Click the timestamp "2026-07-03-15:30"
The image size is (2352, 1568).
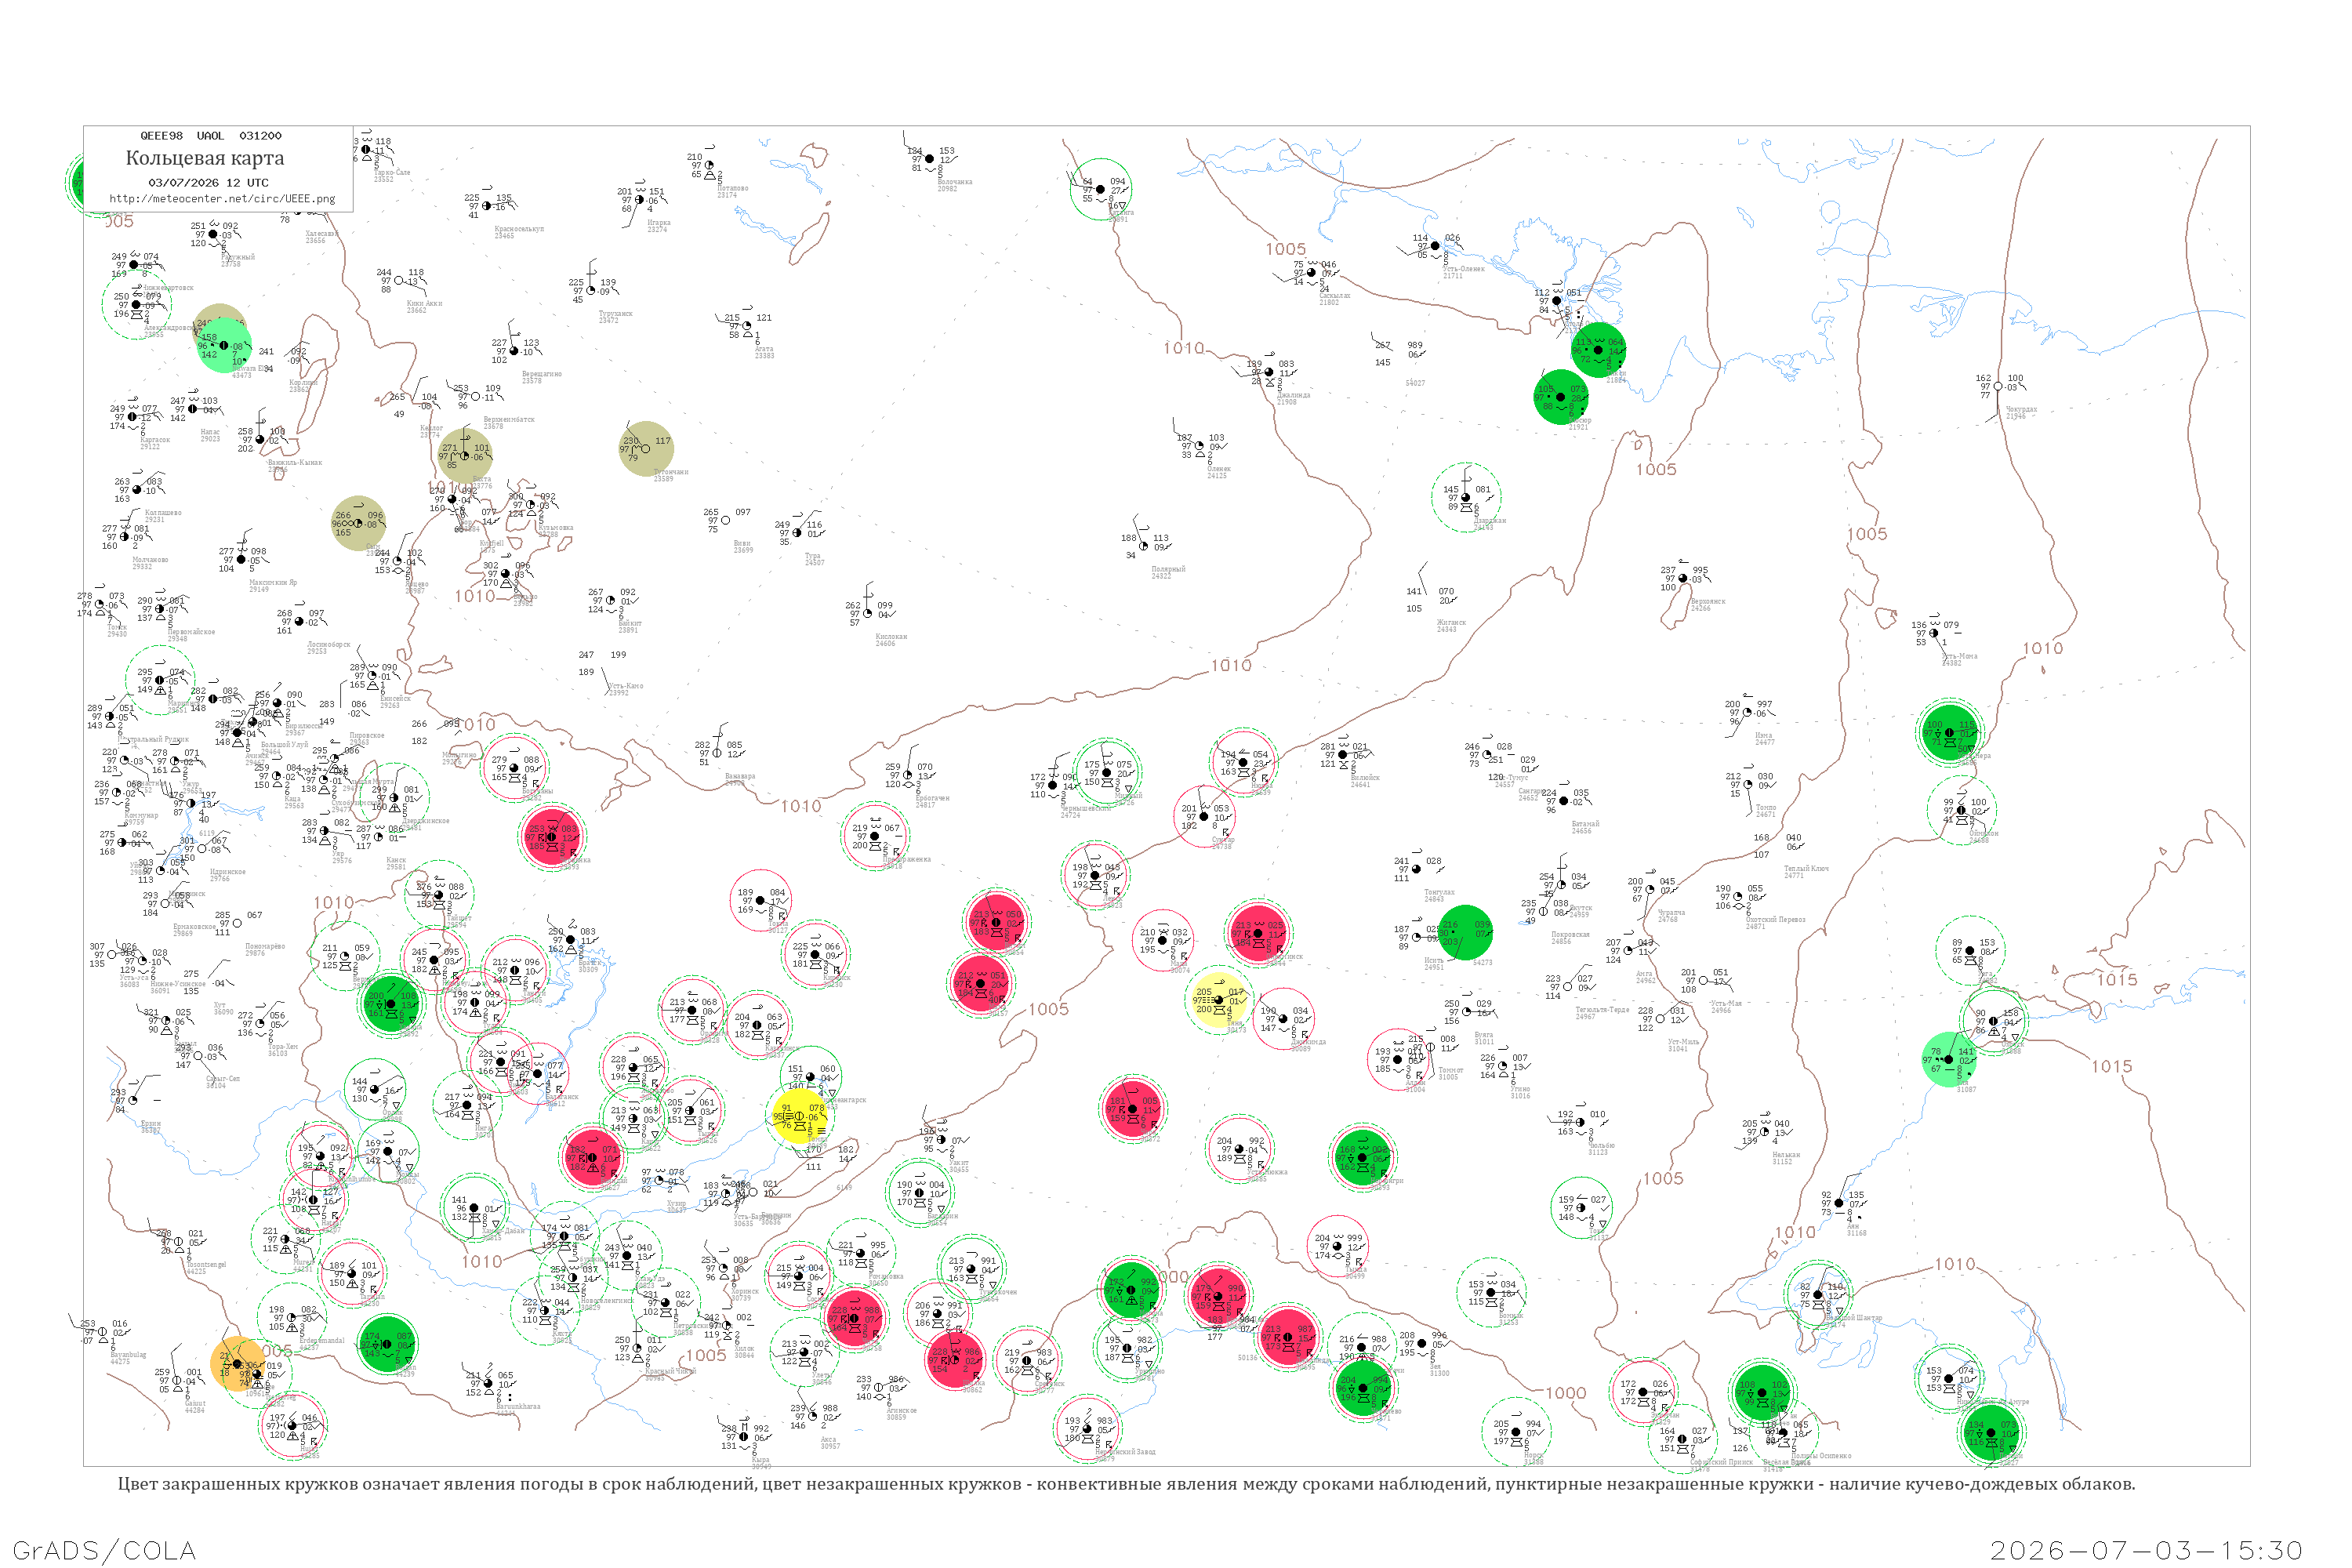click(2145, 1550)
